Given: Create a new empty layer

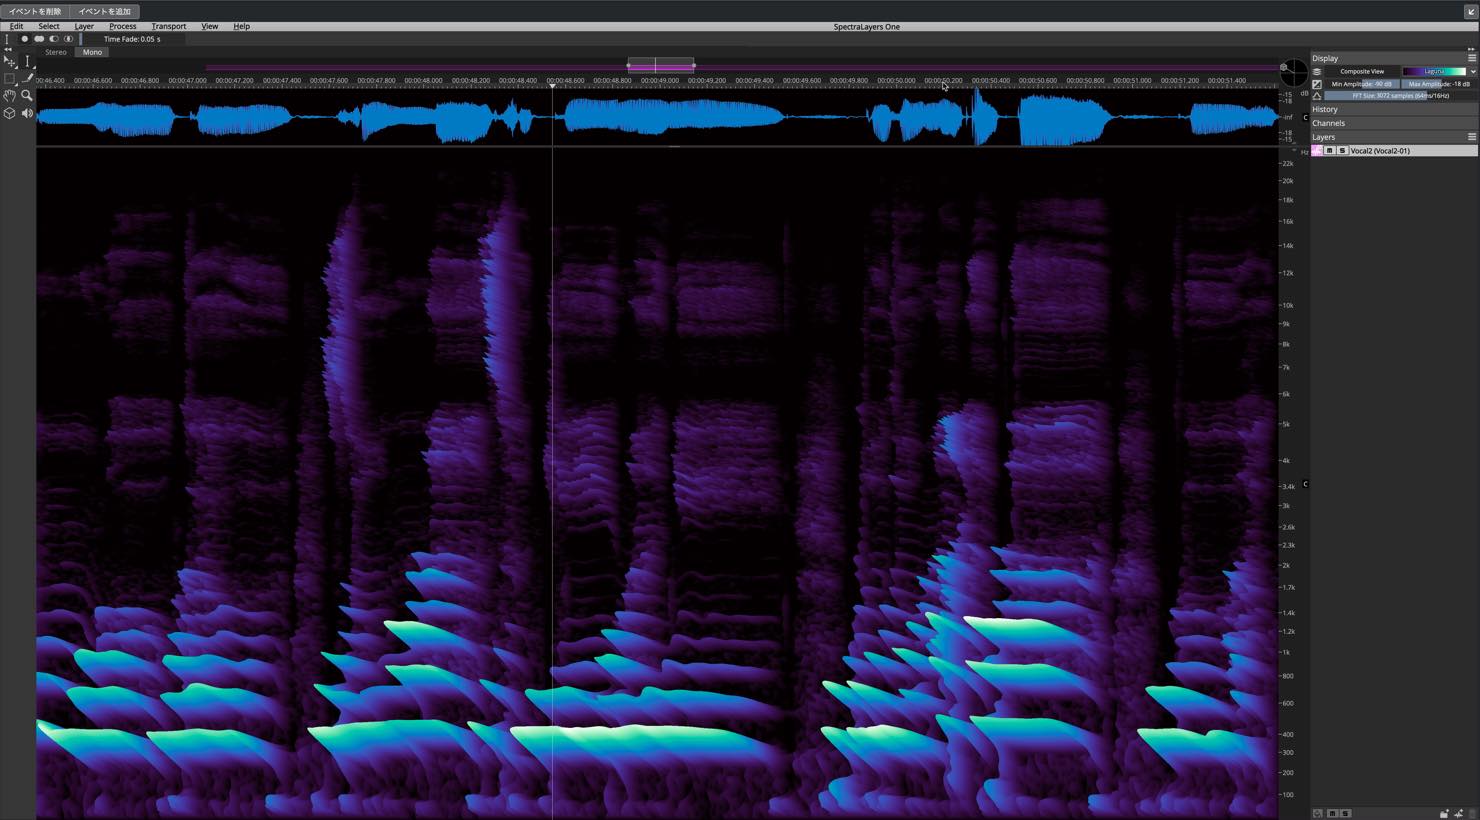Looking at the screenshot, I should [x=1459, y=813].
